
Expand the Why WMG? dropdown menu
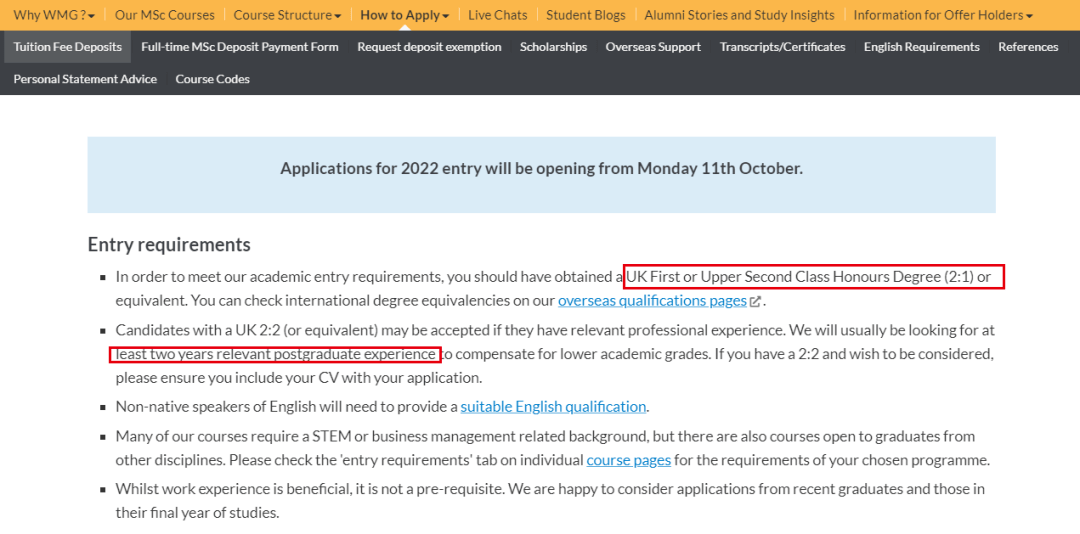point(54,15)
